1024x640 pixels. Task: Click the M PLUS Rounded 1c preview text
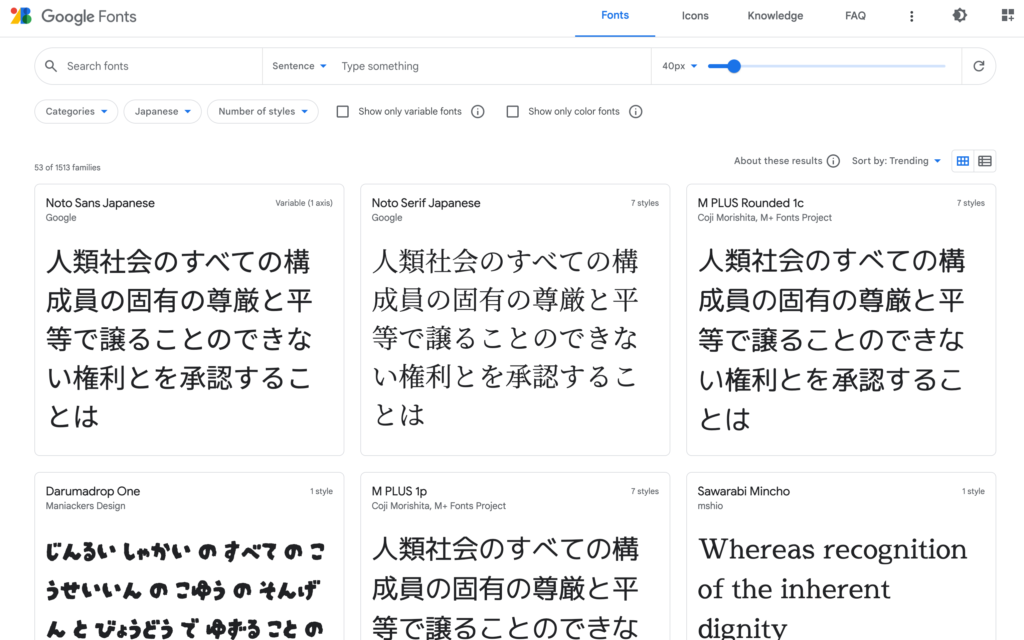[831, 339]
